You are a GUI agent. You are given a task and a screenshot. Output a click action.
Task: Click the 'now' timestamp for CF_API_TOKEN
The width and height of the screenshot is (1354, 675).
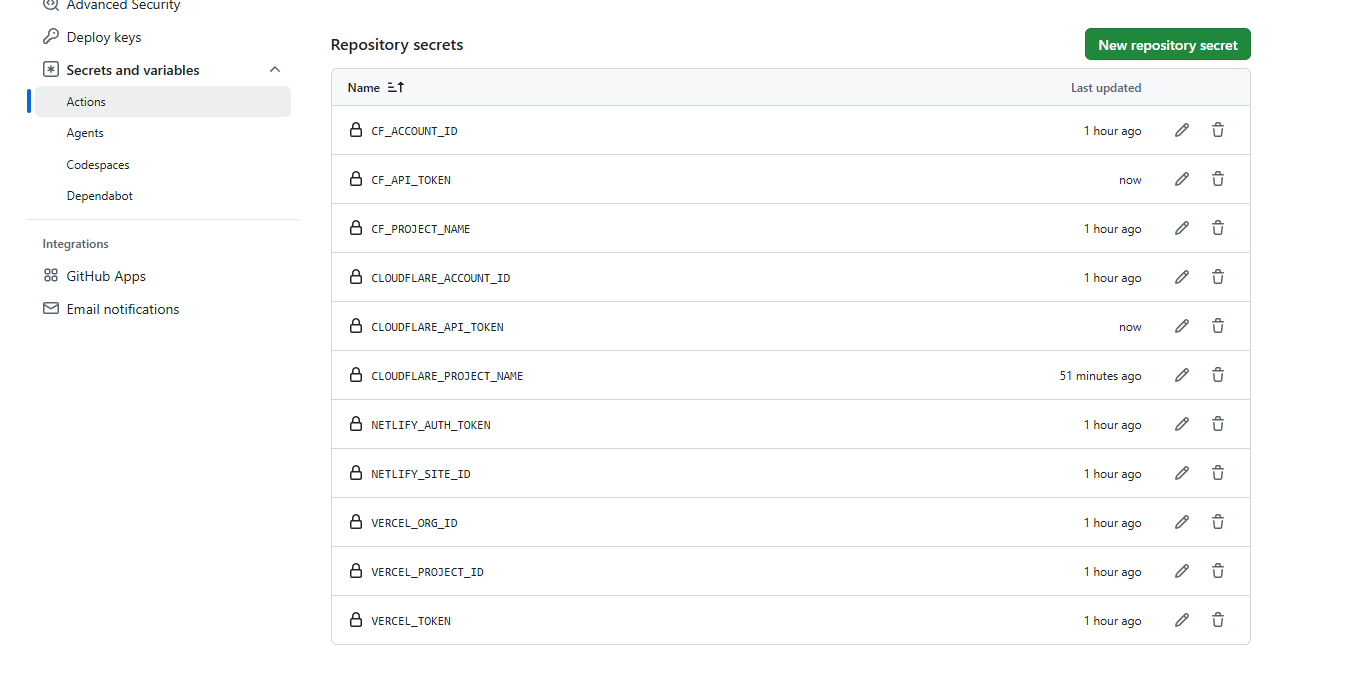pyautogui.click(x=1130, y=180)
